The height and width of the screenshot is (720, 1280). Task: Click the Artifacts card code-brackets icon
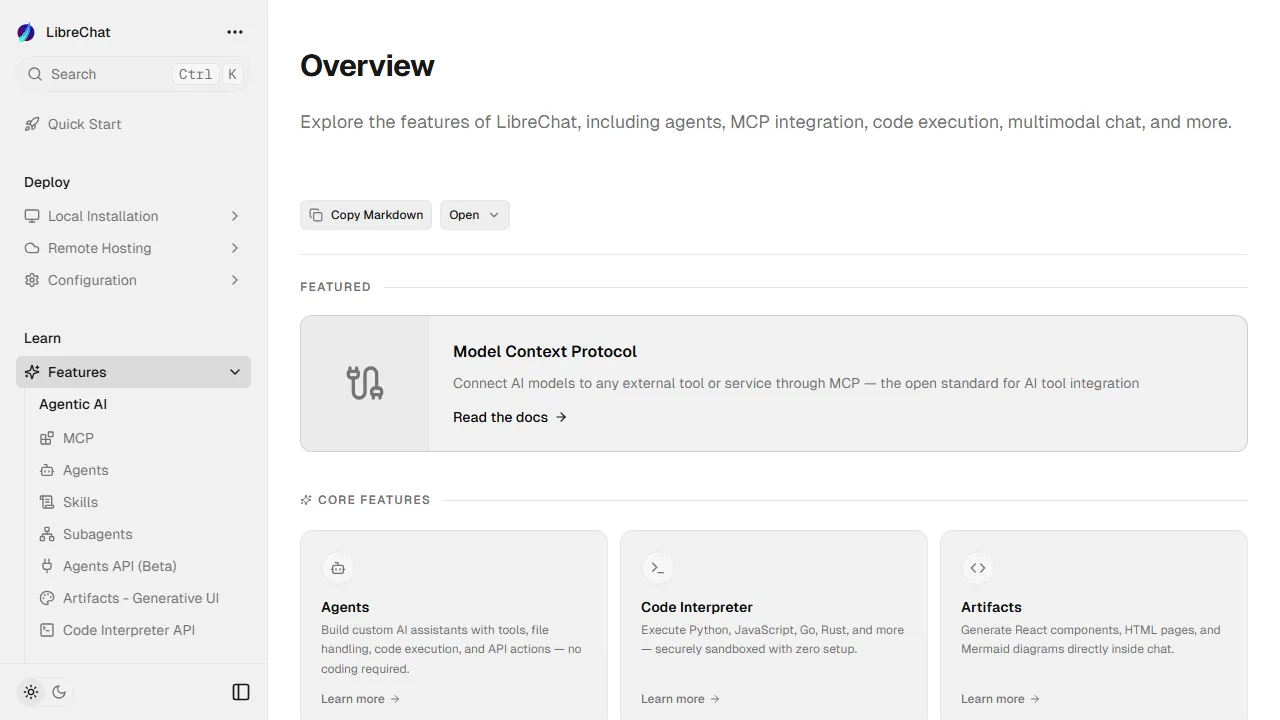tap(978, 568)
